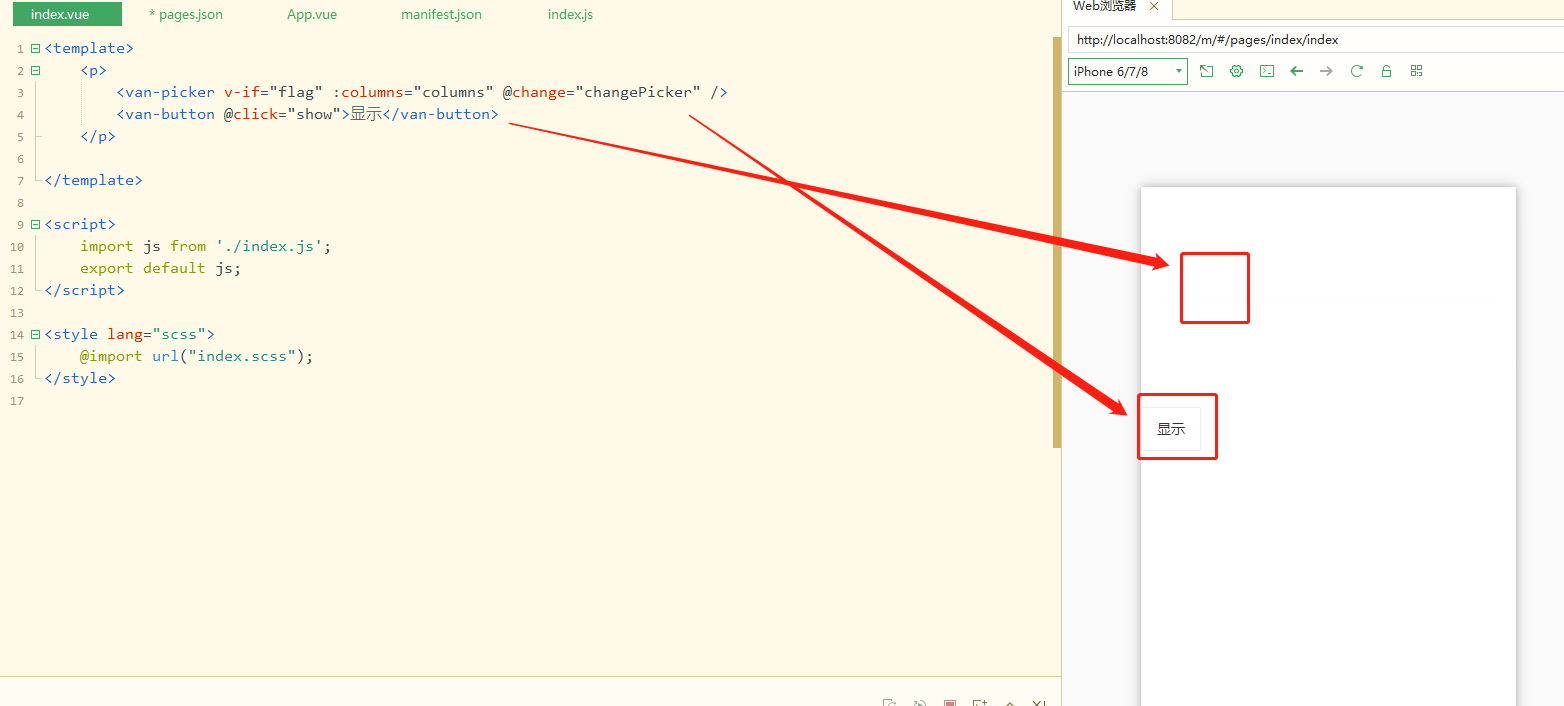This screenshot has height=706, width=1564.
Task: Collapse the p tag block on line 2
Action: coord(36,70)
